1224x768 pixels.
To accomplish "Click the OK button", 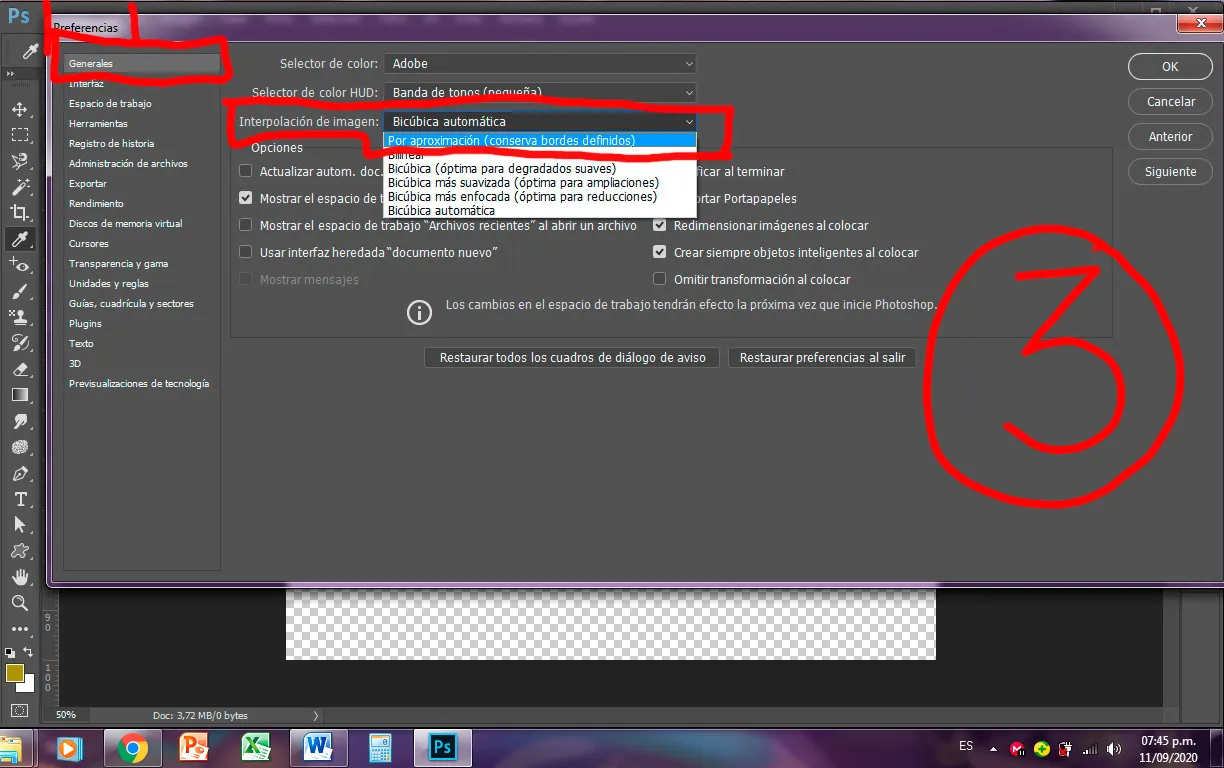I will (x=1170, y=67).
